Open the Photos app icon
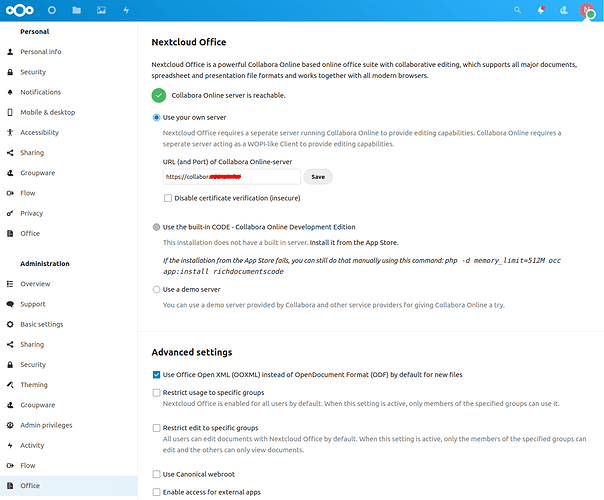 pos(101,10)
